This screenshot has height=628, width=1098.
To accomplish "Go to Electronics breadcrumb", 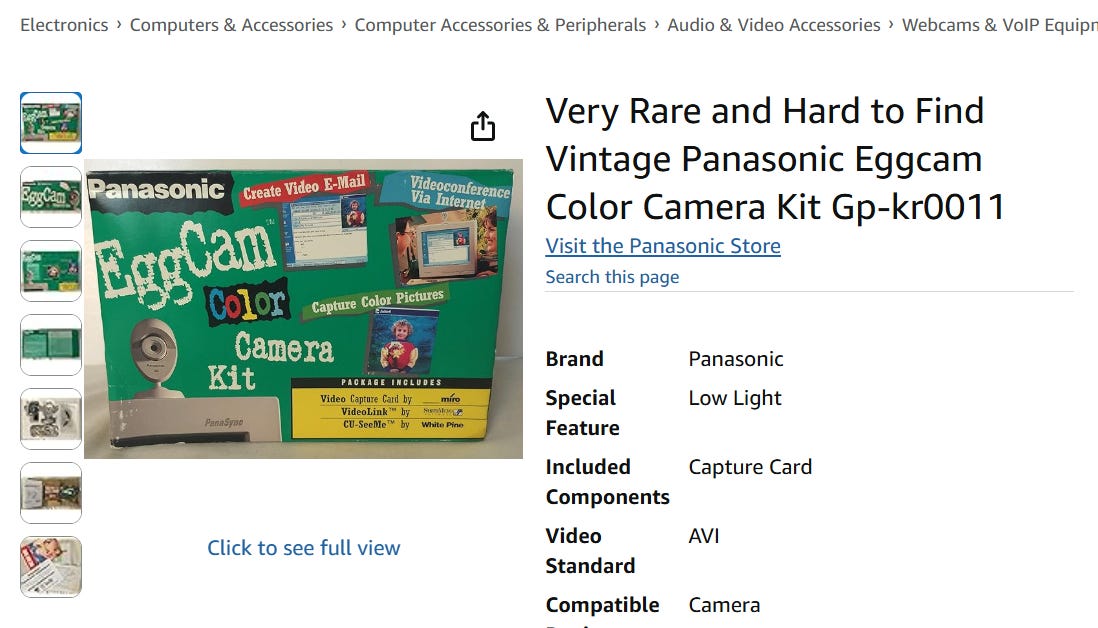I will [x=64, y=25].
